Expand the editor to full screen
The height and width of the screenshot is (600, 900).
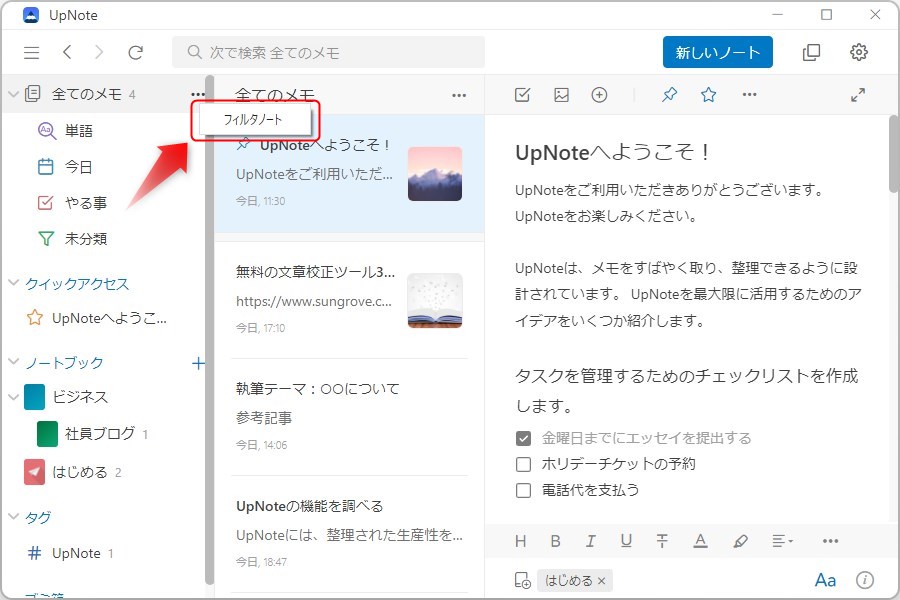pyautogui.click(x=858, y=95)
